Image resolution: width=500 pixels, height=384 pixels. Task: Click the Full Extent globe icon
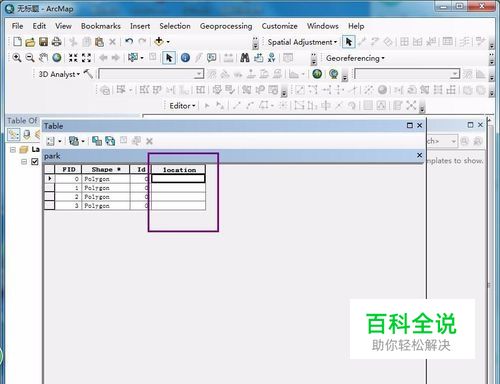57,58
